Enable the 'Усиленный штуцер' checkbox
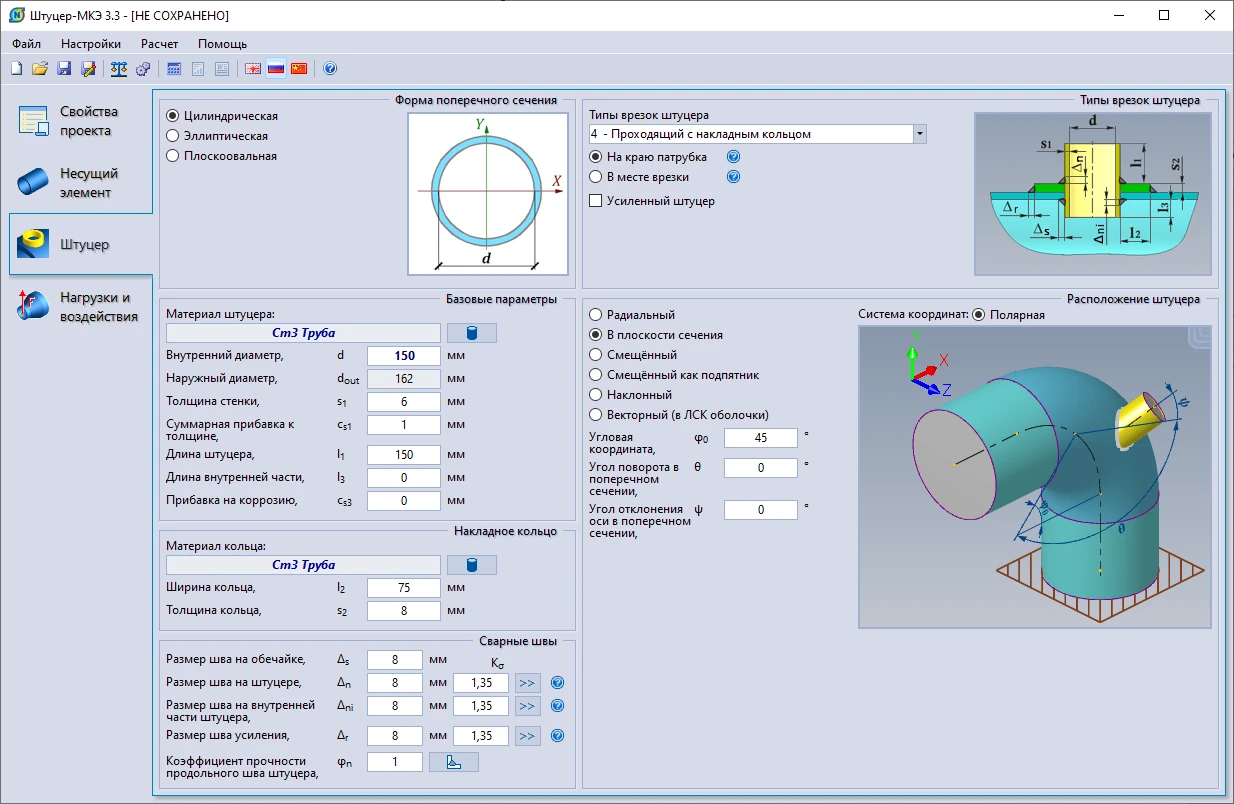1234x804 pixels. (x=597, y=201)
